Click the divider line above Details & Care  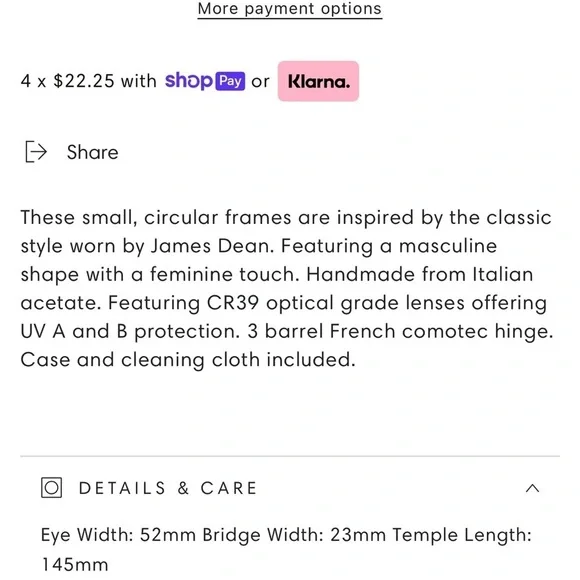pos(290,456)
